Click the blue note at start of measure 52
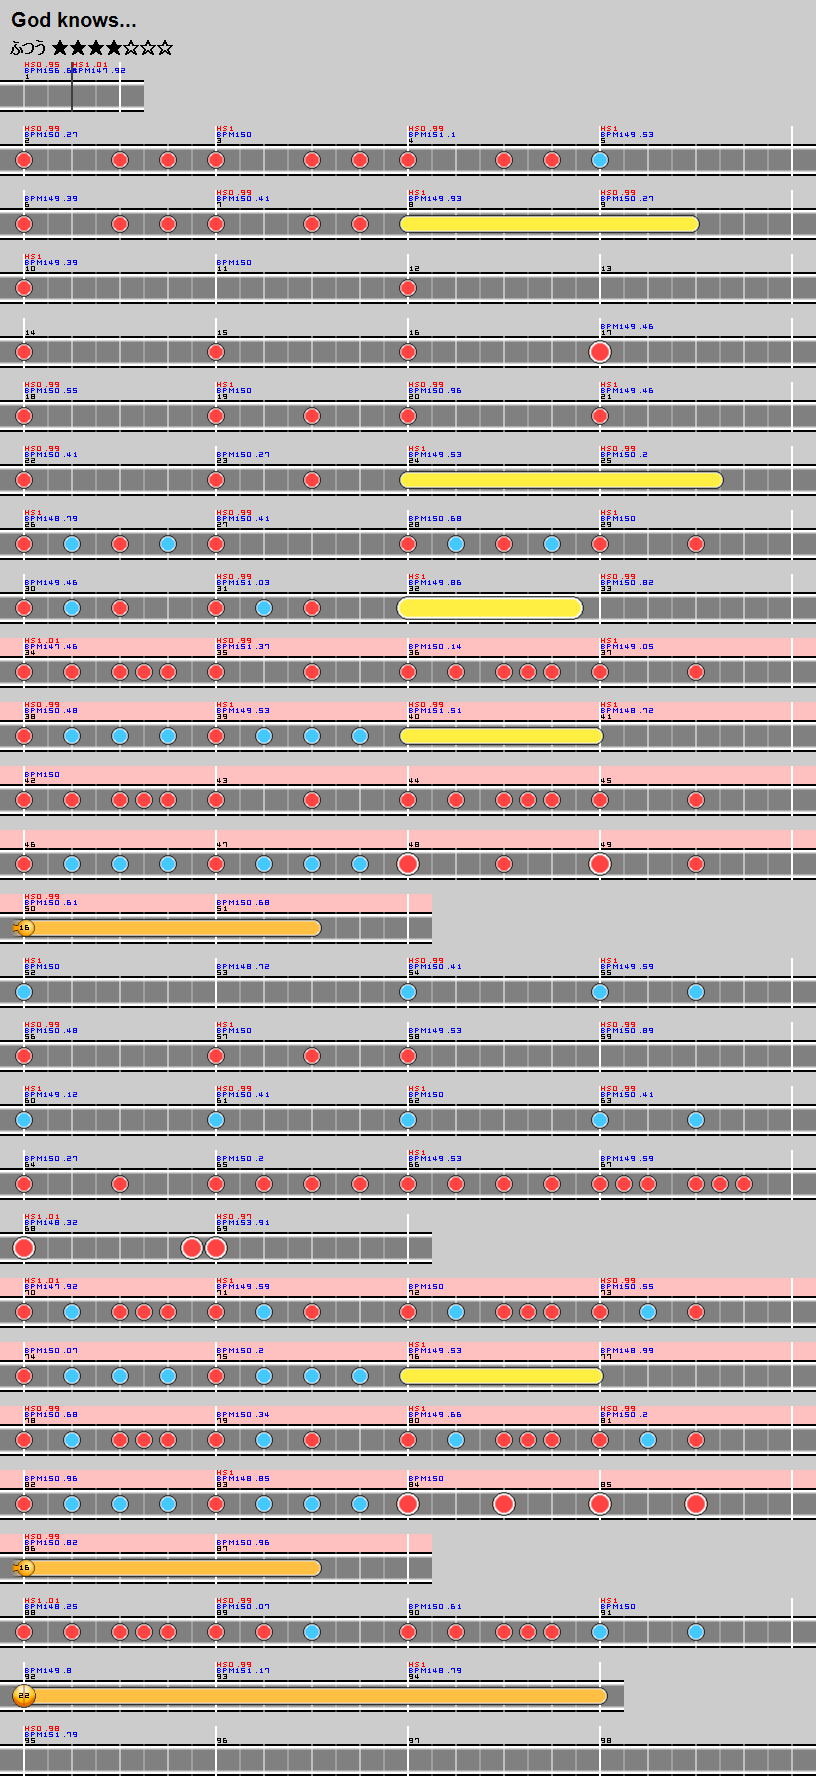The height and width of the screenshot is (1776, 816). click(24, 992)
